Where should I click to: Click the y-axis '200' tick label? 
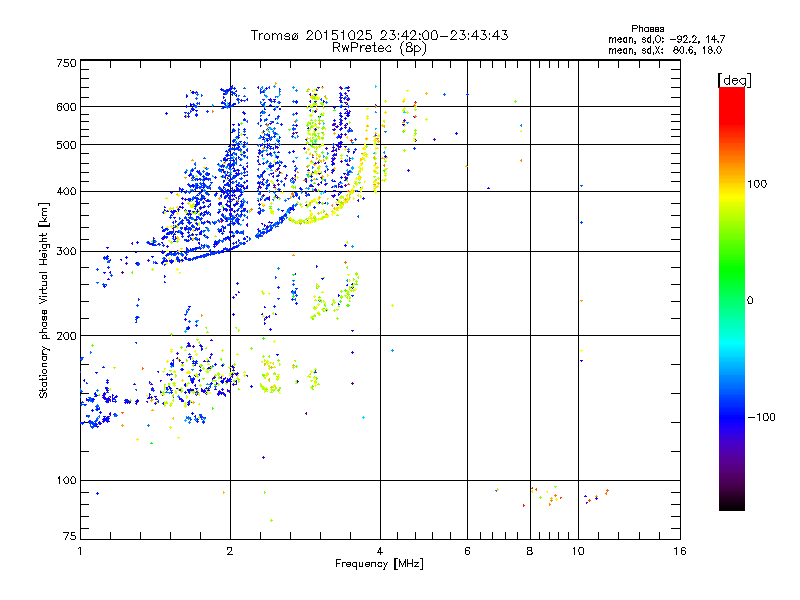tap(66, 336)
